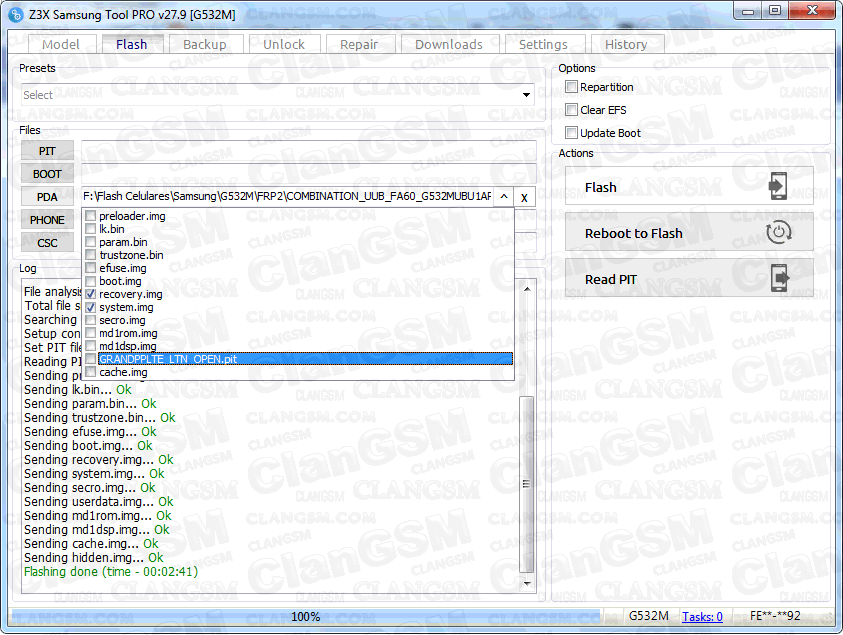Viewport: 843px width, 635px height.
Task: Go to the Unlock tab
Action: click(x=284, y=44)
